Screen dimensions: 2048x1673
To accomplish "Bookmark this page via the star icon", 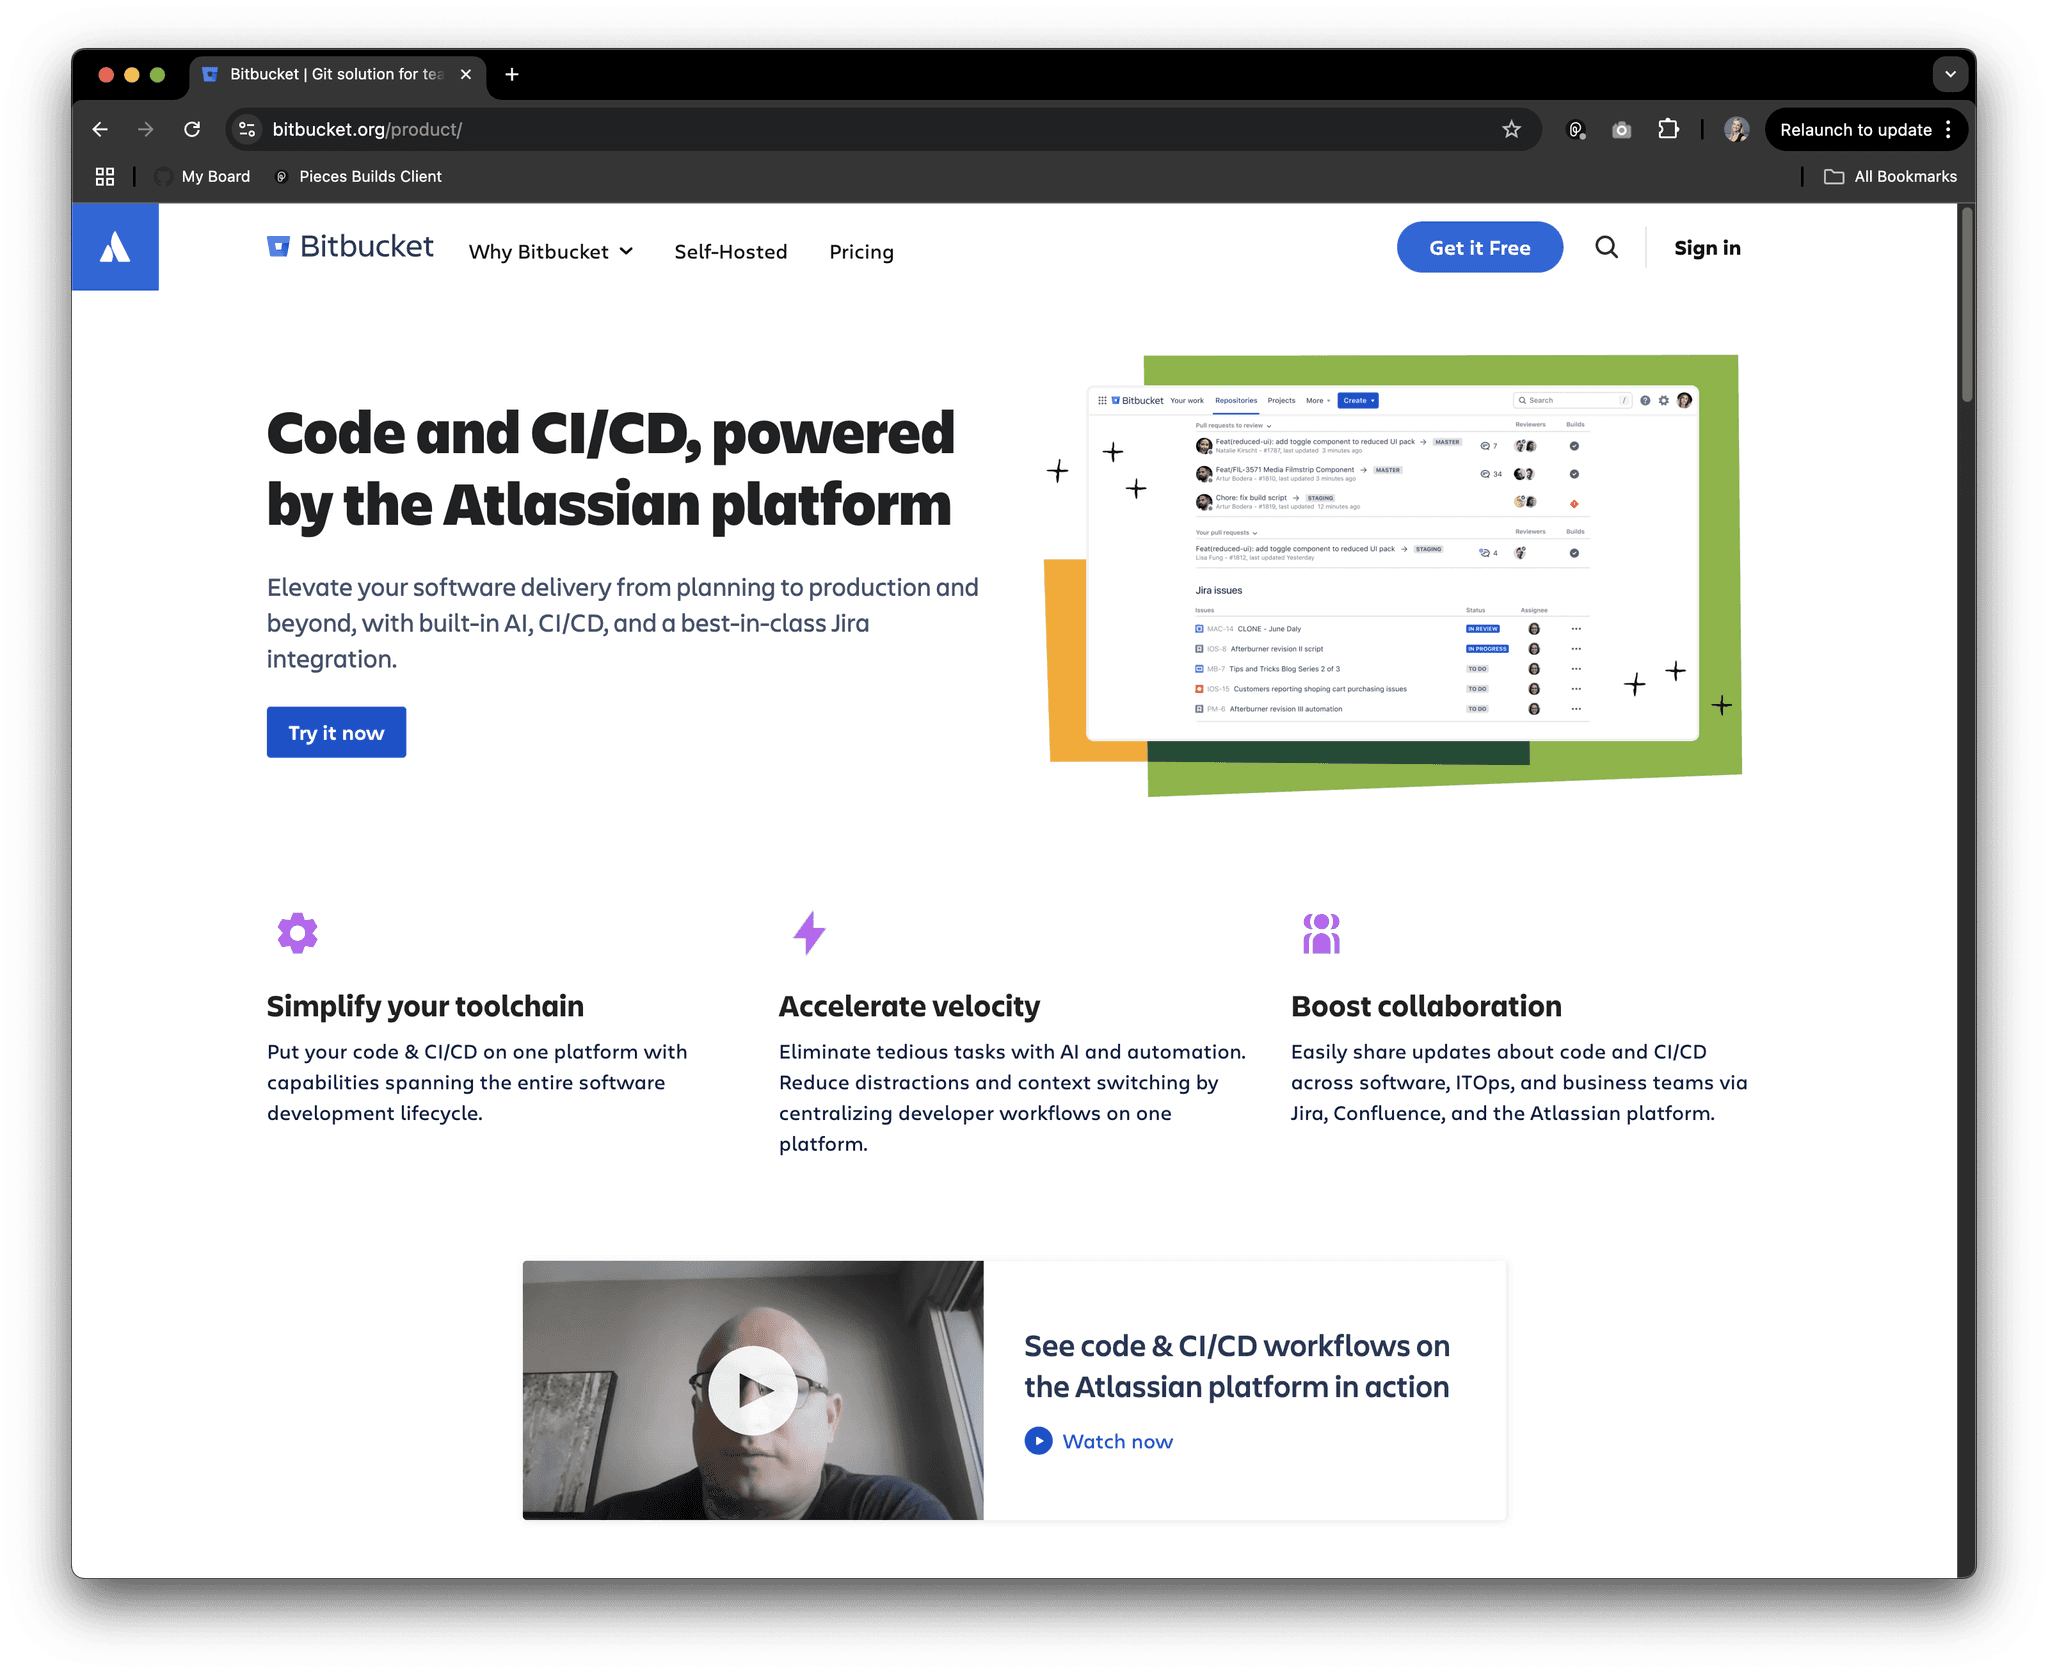I will click(1511, 129).
